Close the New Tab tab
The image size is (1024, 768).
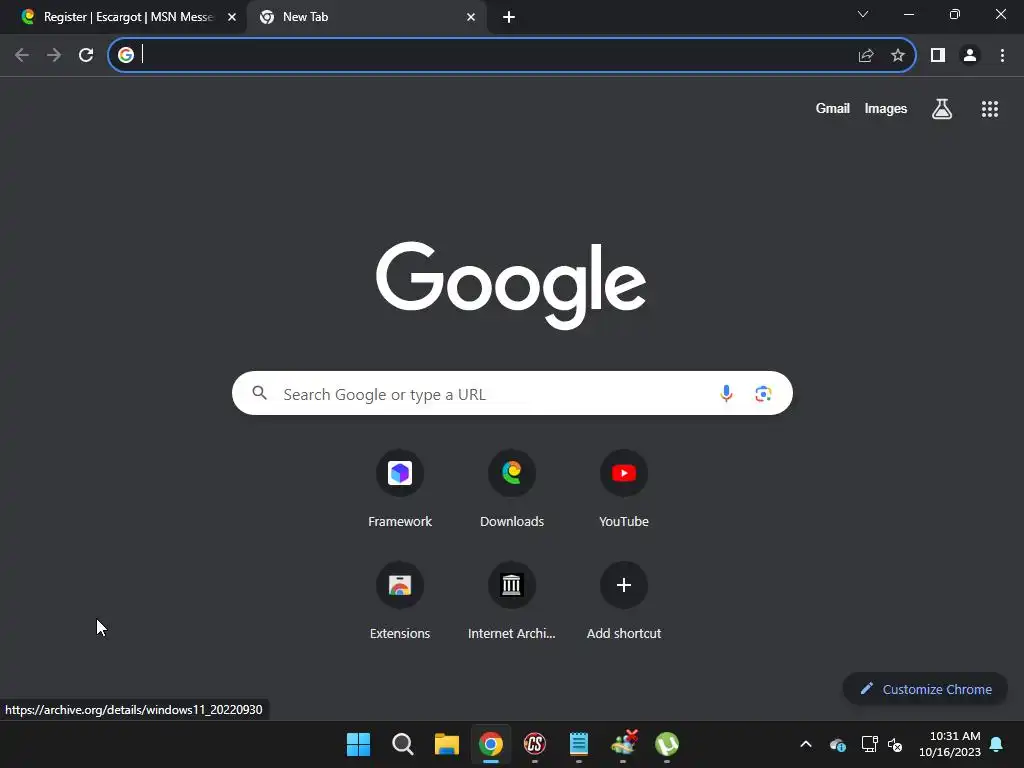(471, 17)
